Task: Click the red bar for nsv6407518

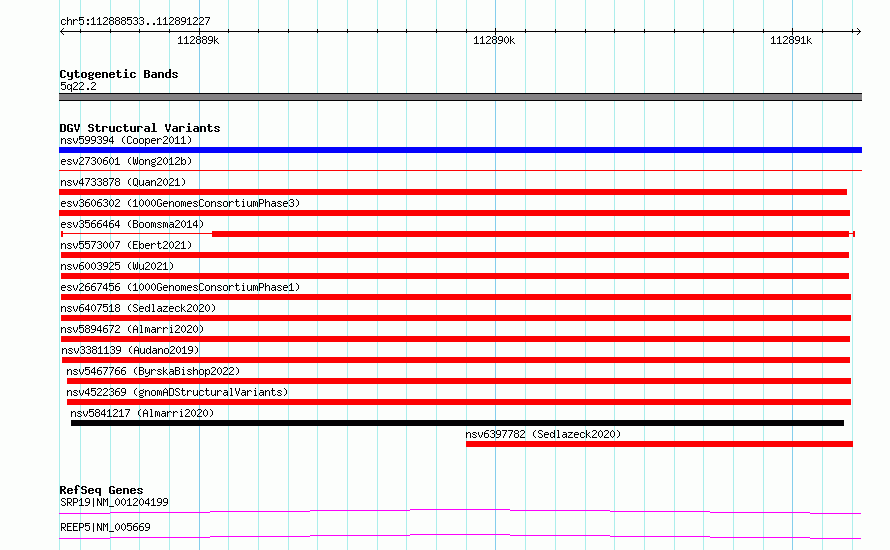Action: point(456,318)
